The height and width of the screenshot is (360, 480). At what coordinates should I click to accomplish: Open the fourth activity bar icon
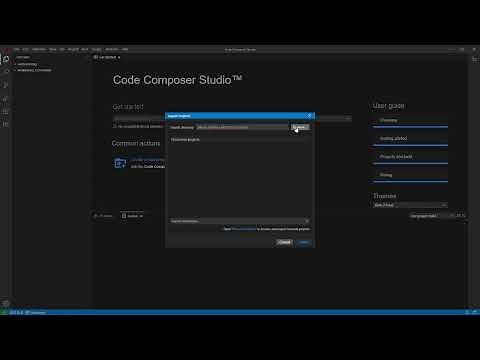(6, 99)
